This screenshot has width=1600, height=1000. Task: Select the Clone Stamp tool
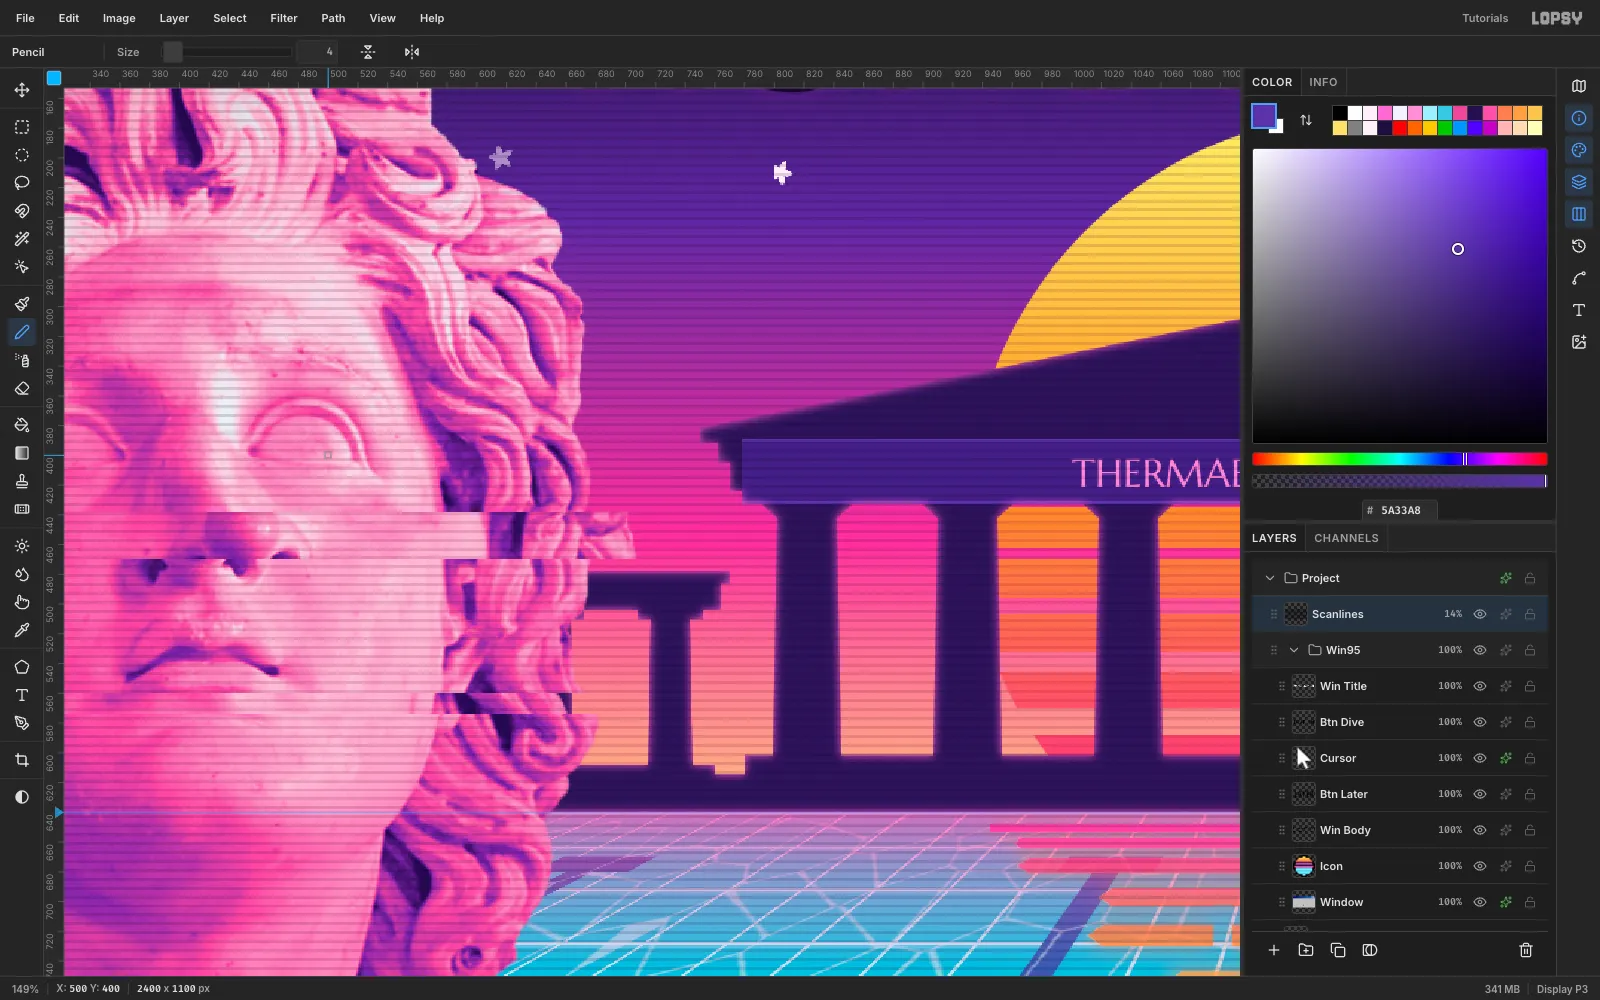coord(21,481)
